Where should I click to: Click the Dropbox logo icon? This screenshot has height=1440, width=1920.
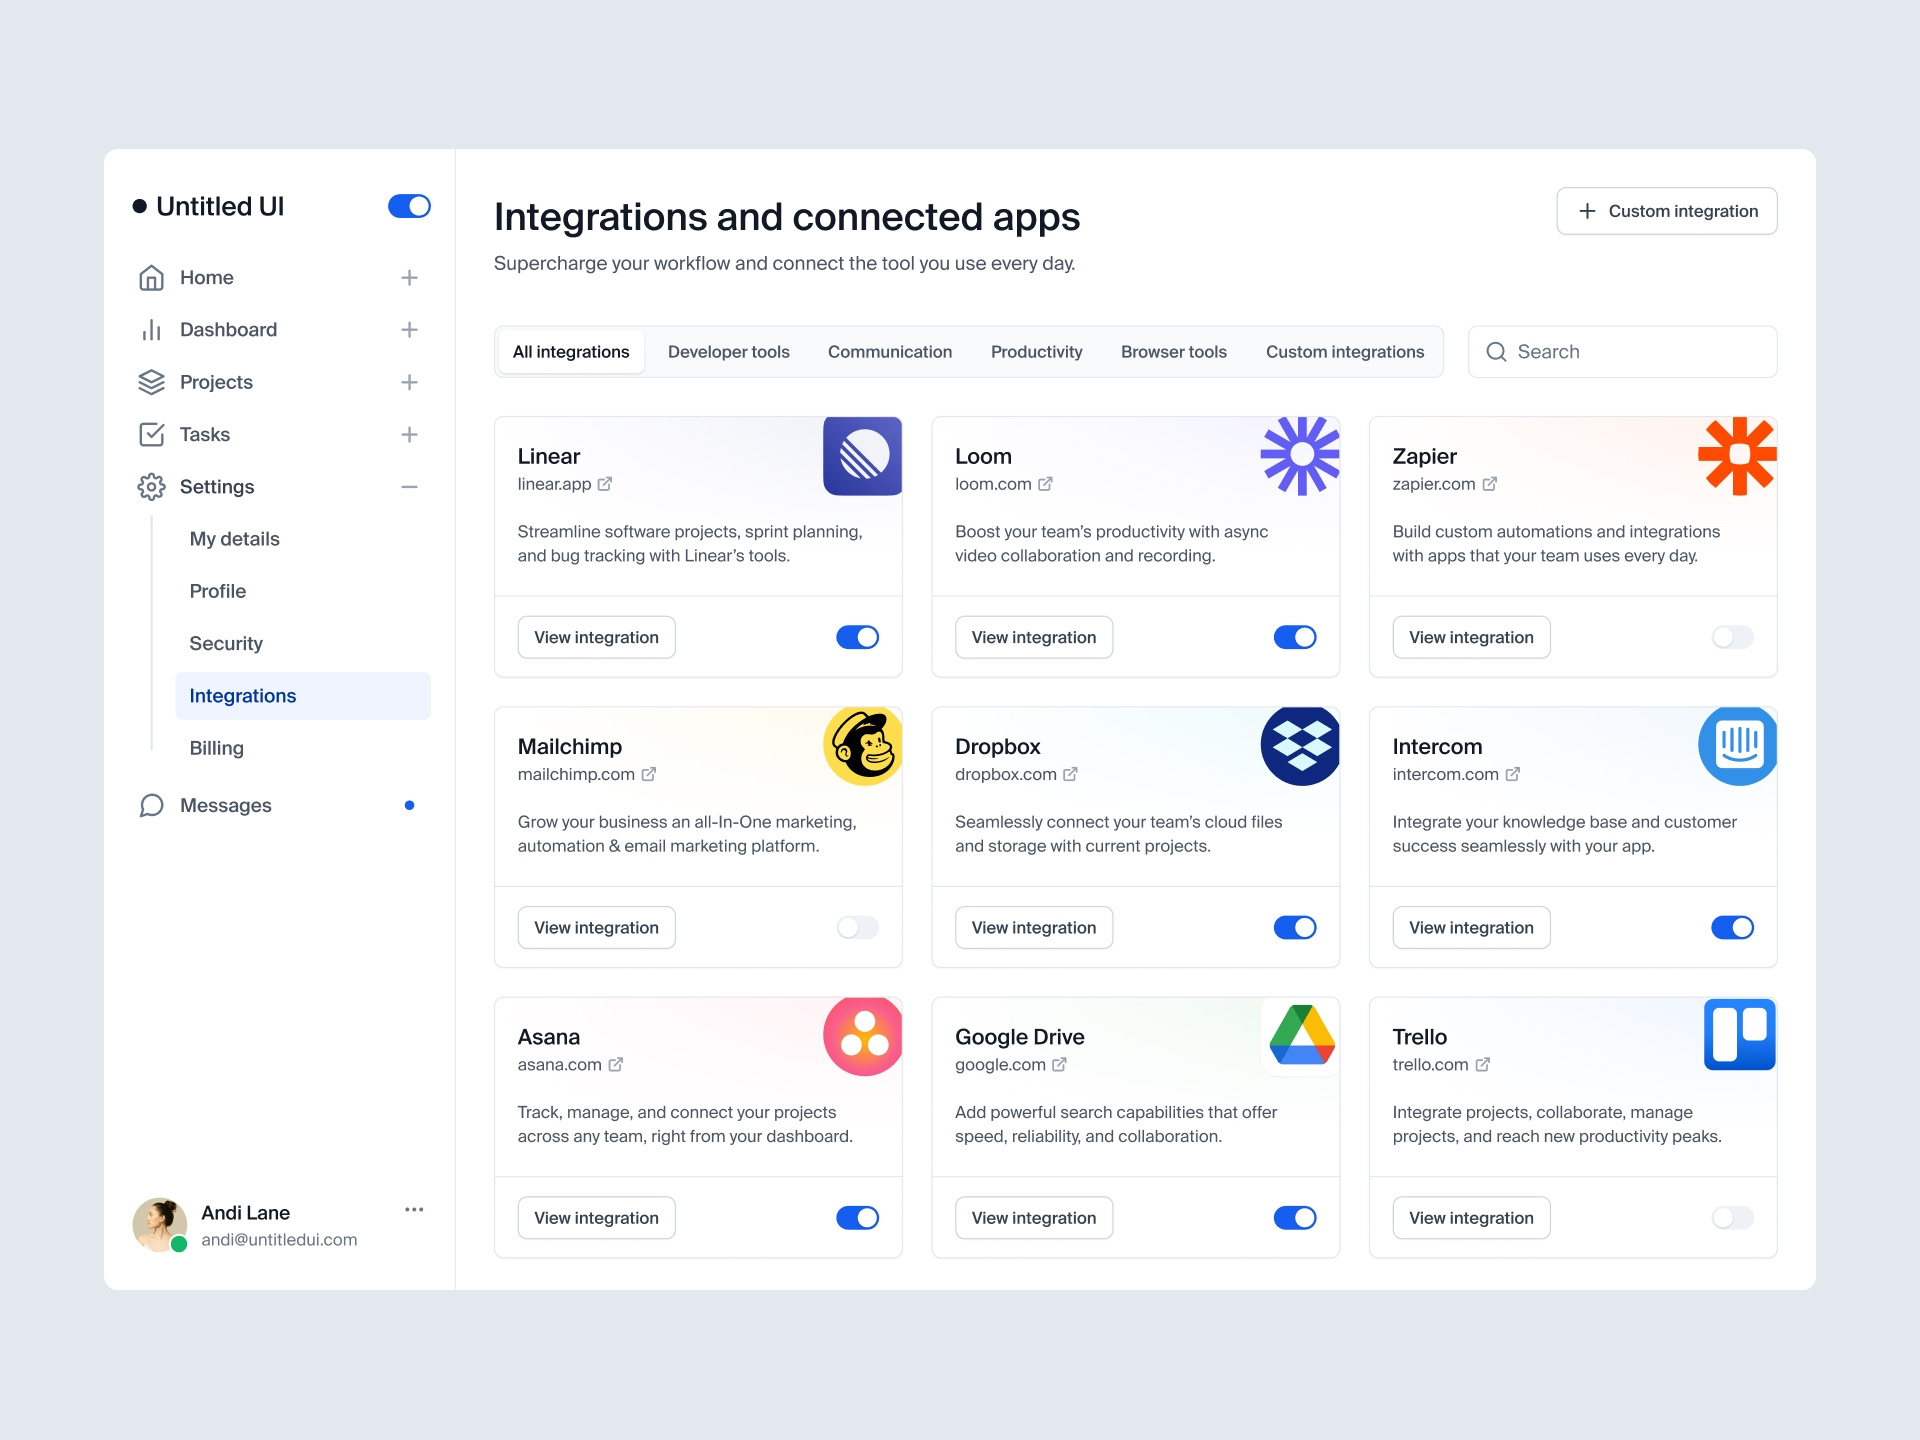coord(1299,746)
